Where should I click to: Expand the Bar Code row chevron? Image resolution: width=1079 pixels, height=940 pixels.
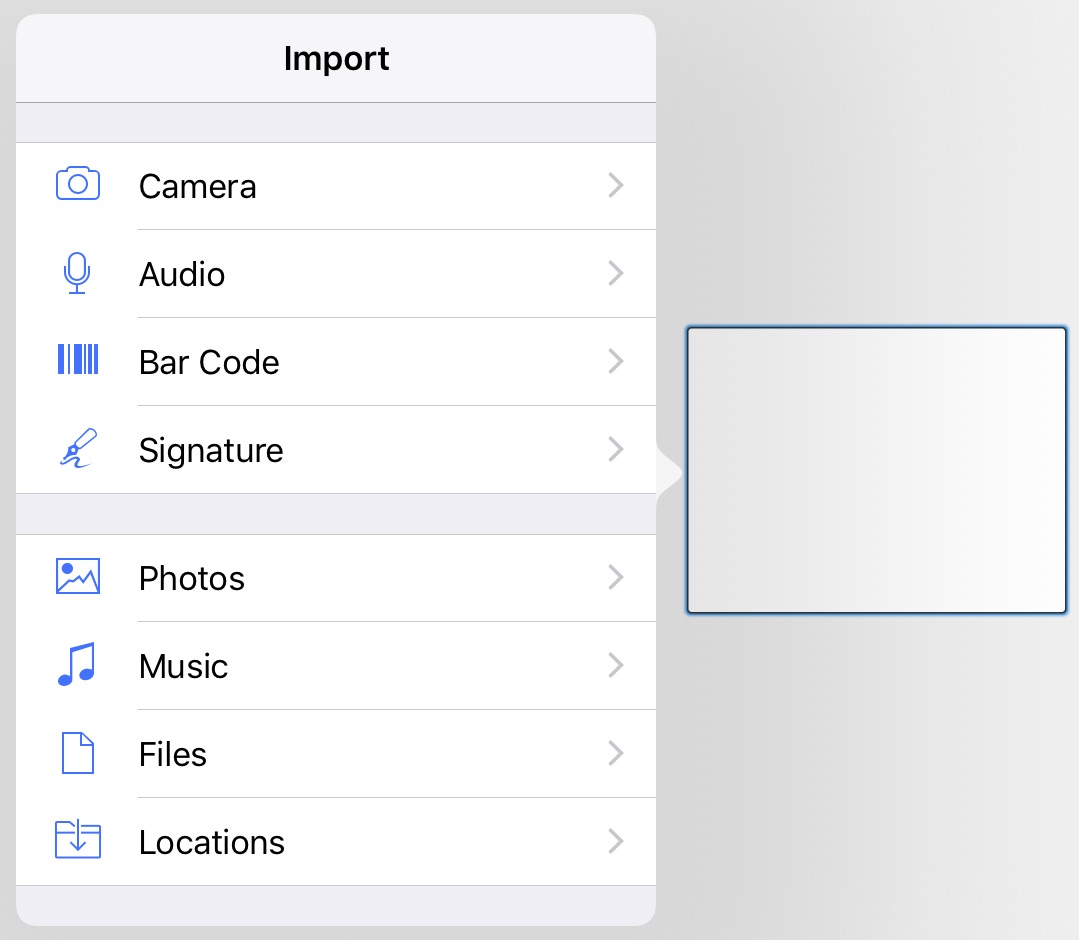coord(616,361)
